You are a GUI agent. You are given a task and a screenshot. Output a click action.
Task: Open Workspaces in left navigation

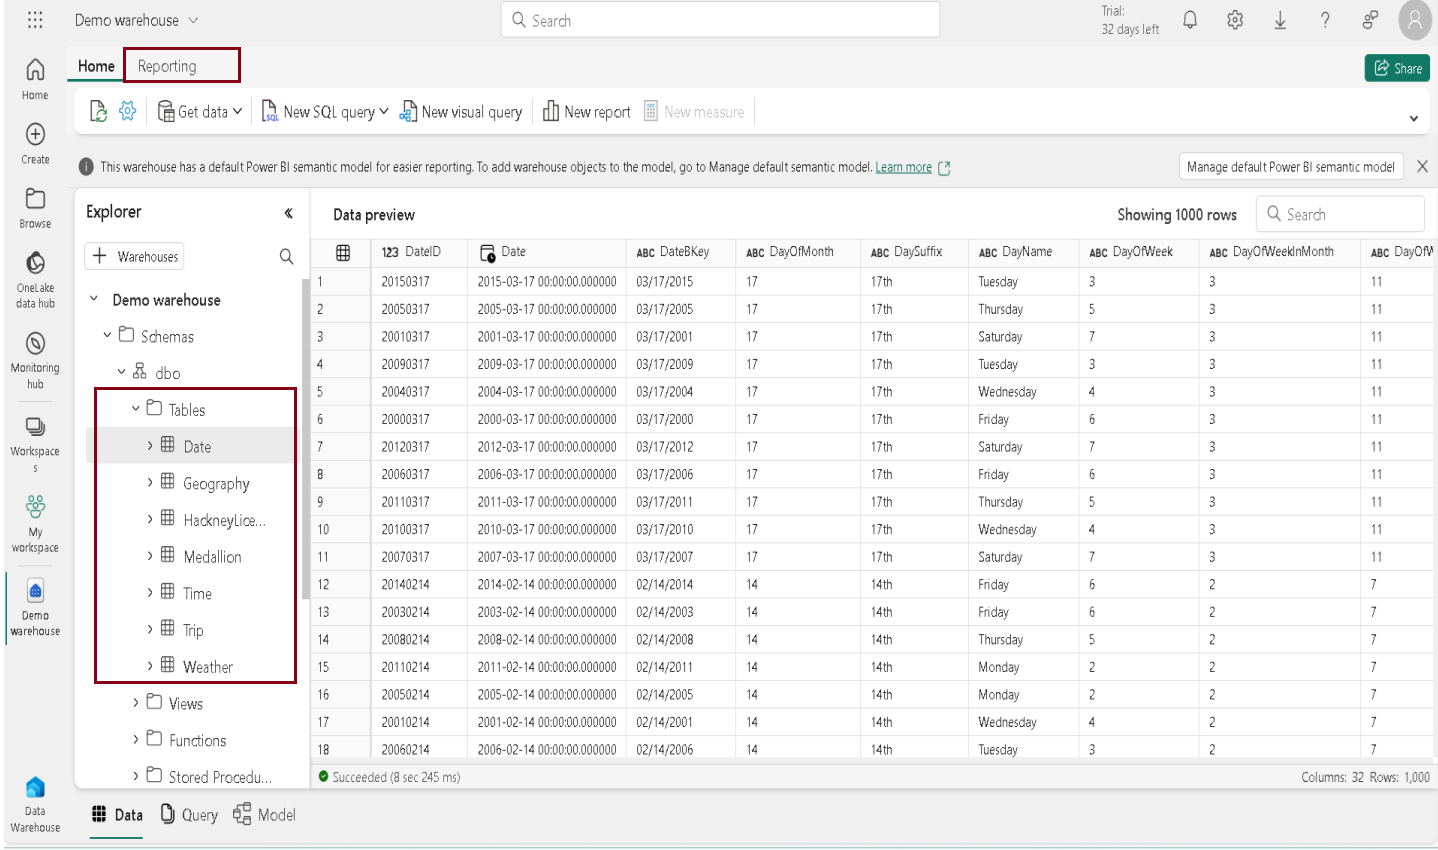[x=35, y=443]
